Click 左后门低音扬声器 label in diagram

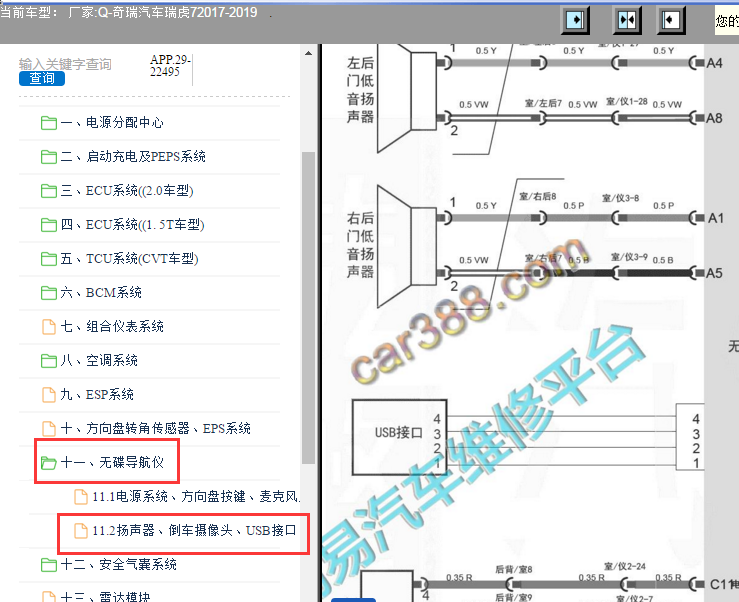point(361,90)
